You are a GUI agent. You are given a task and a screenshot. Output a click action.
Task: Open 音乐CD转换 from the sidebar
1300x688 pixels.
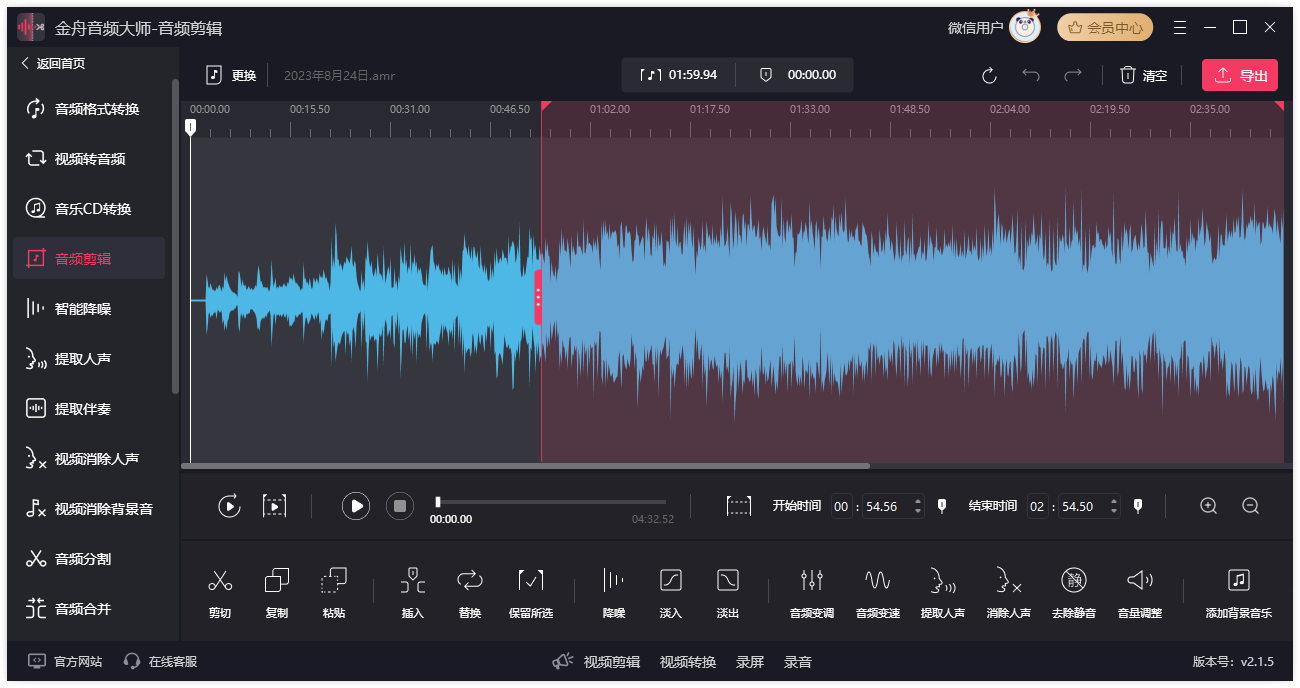[88, 209]
